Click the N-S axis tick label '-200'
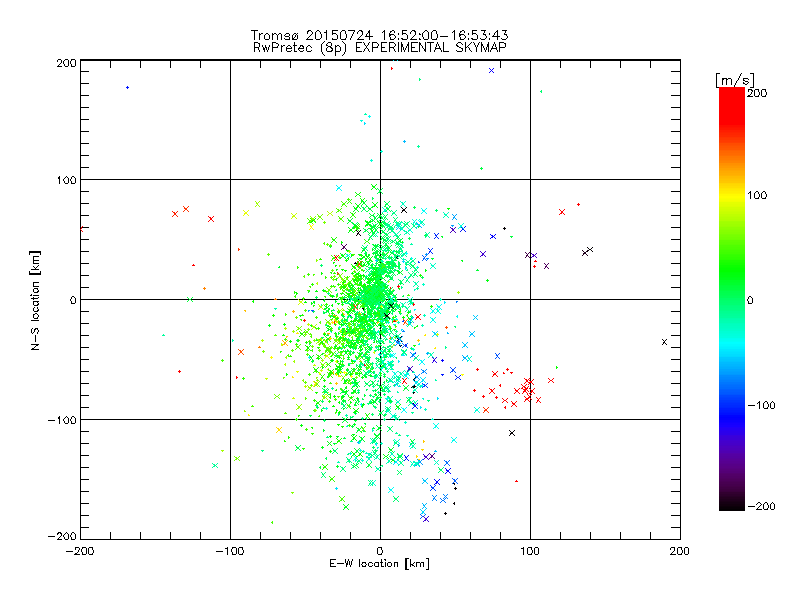This screenshot has width=800, height=600. tap(62, 536)
